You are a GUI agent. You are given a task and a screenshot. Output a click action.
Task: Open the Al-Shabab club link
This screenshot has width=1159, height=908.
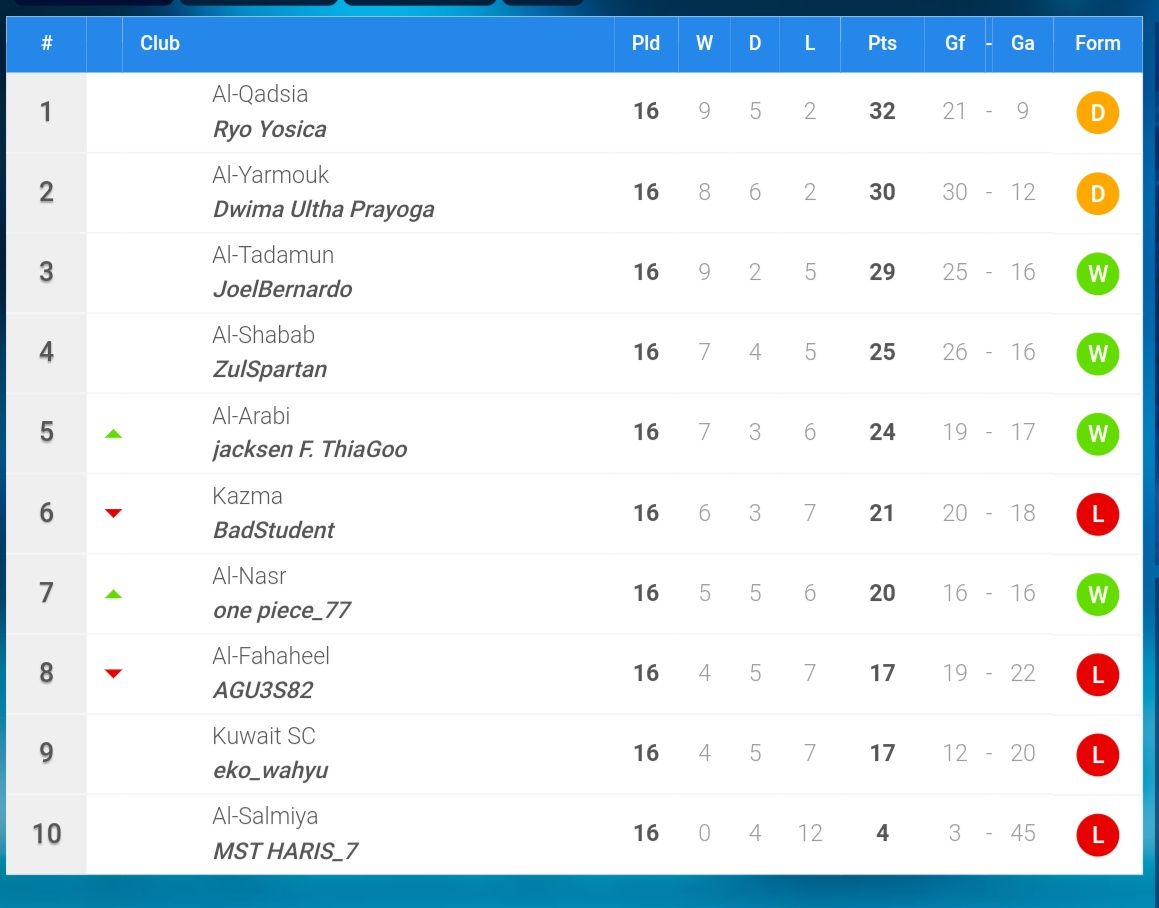pyautogui.click(x=263, y=335)
